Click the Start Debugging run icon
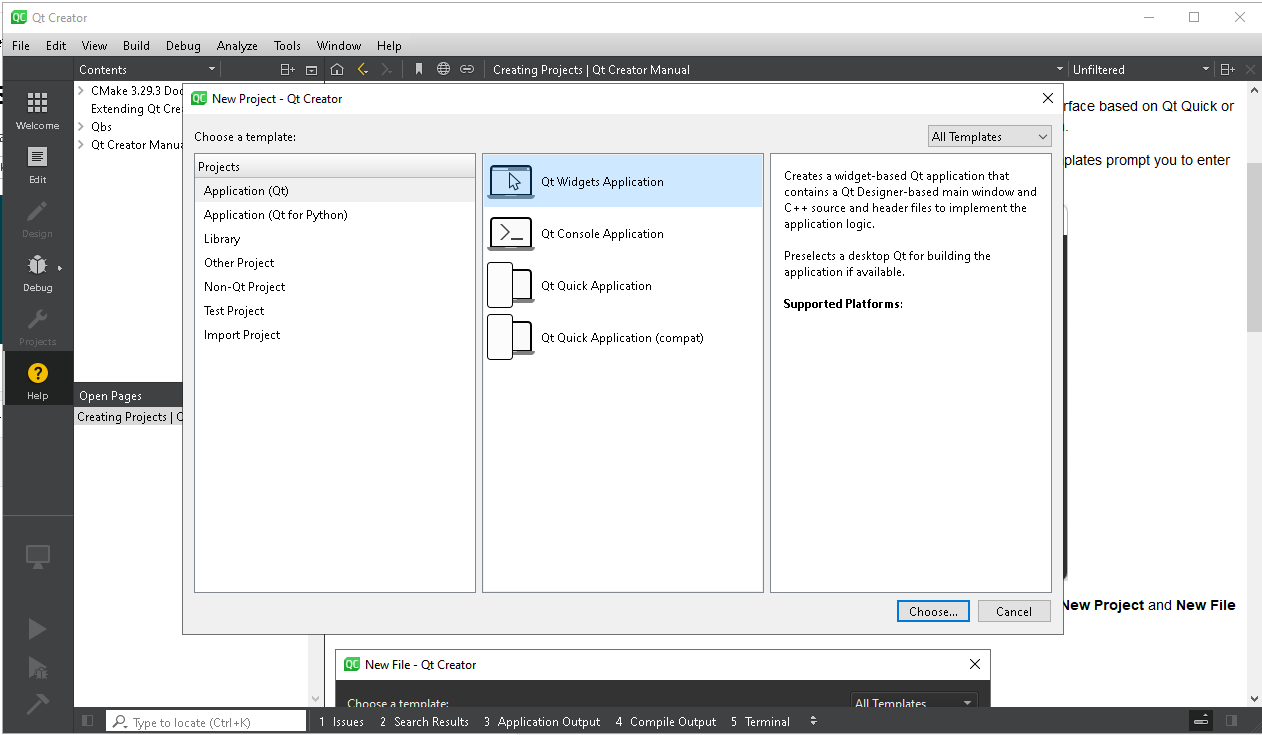This screenshot has height=735, width=1262. (37, 667)
